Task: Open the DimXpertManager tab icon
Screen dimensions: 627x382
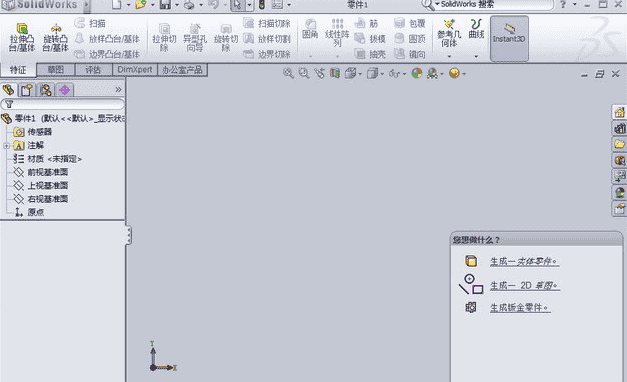Action: tap(64, 90)
